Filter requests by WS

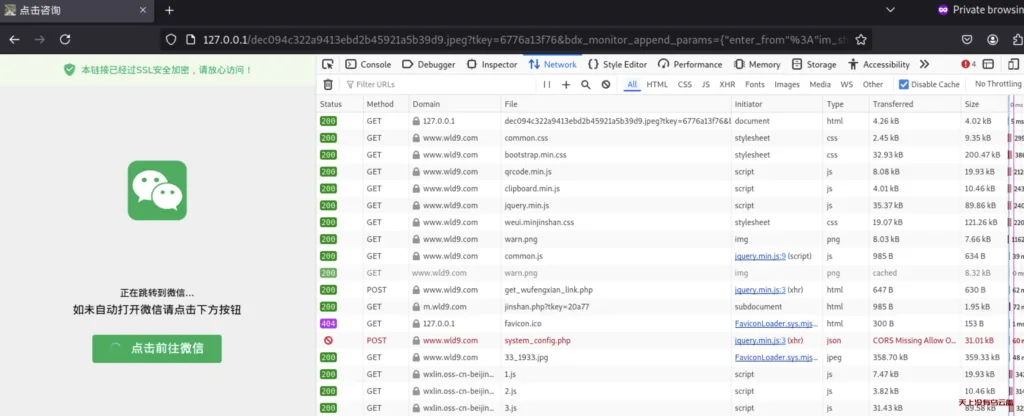pyautogui.click(x=846, y=84)
